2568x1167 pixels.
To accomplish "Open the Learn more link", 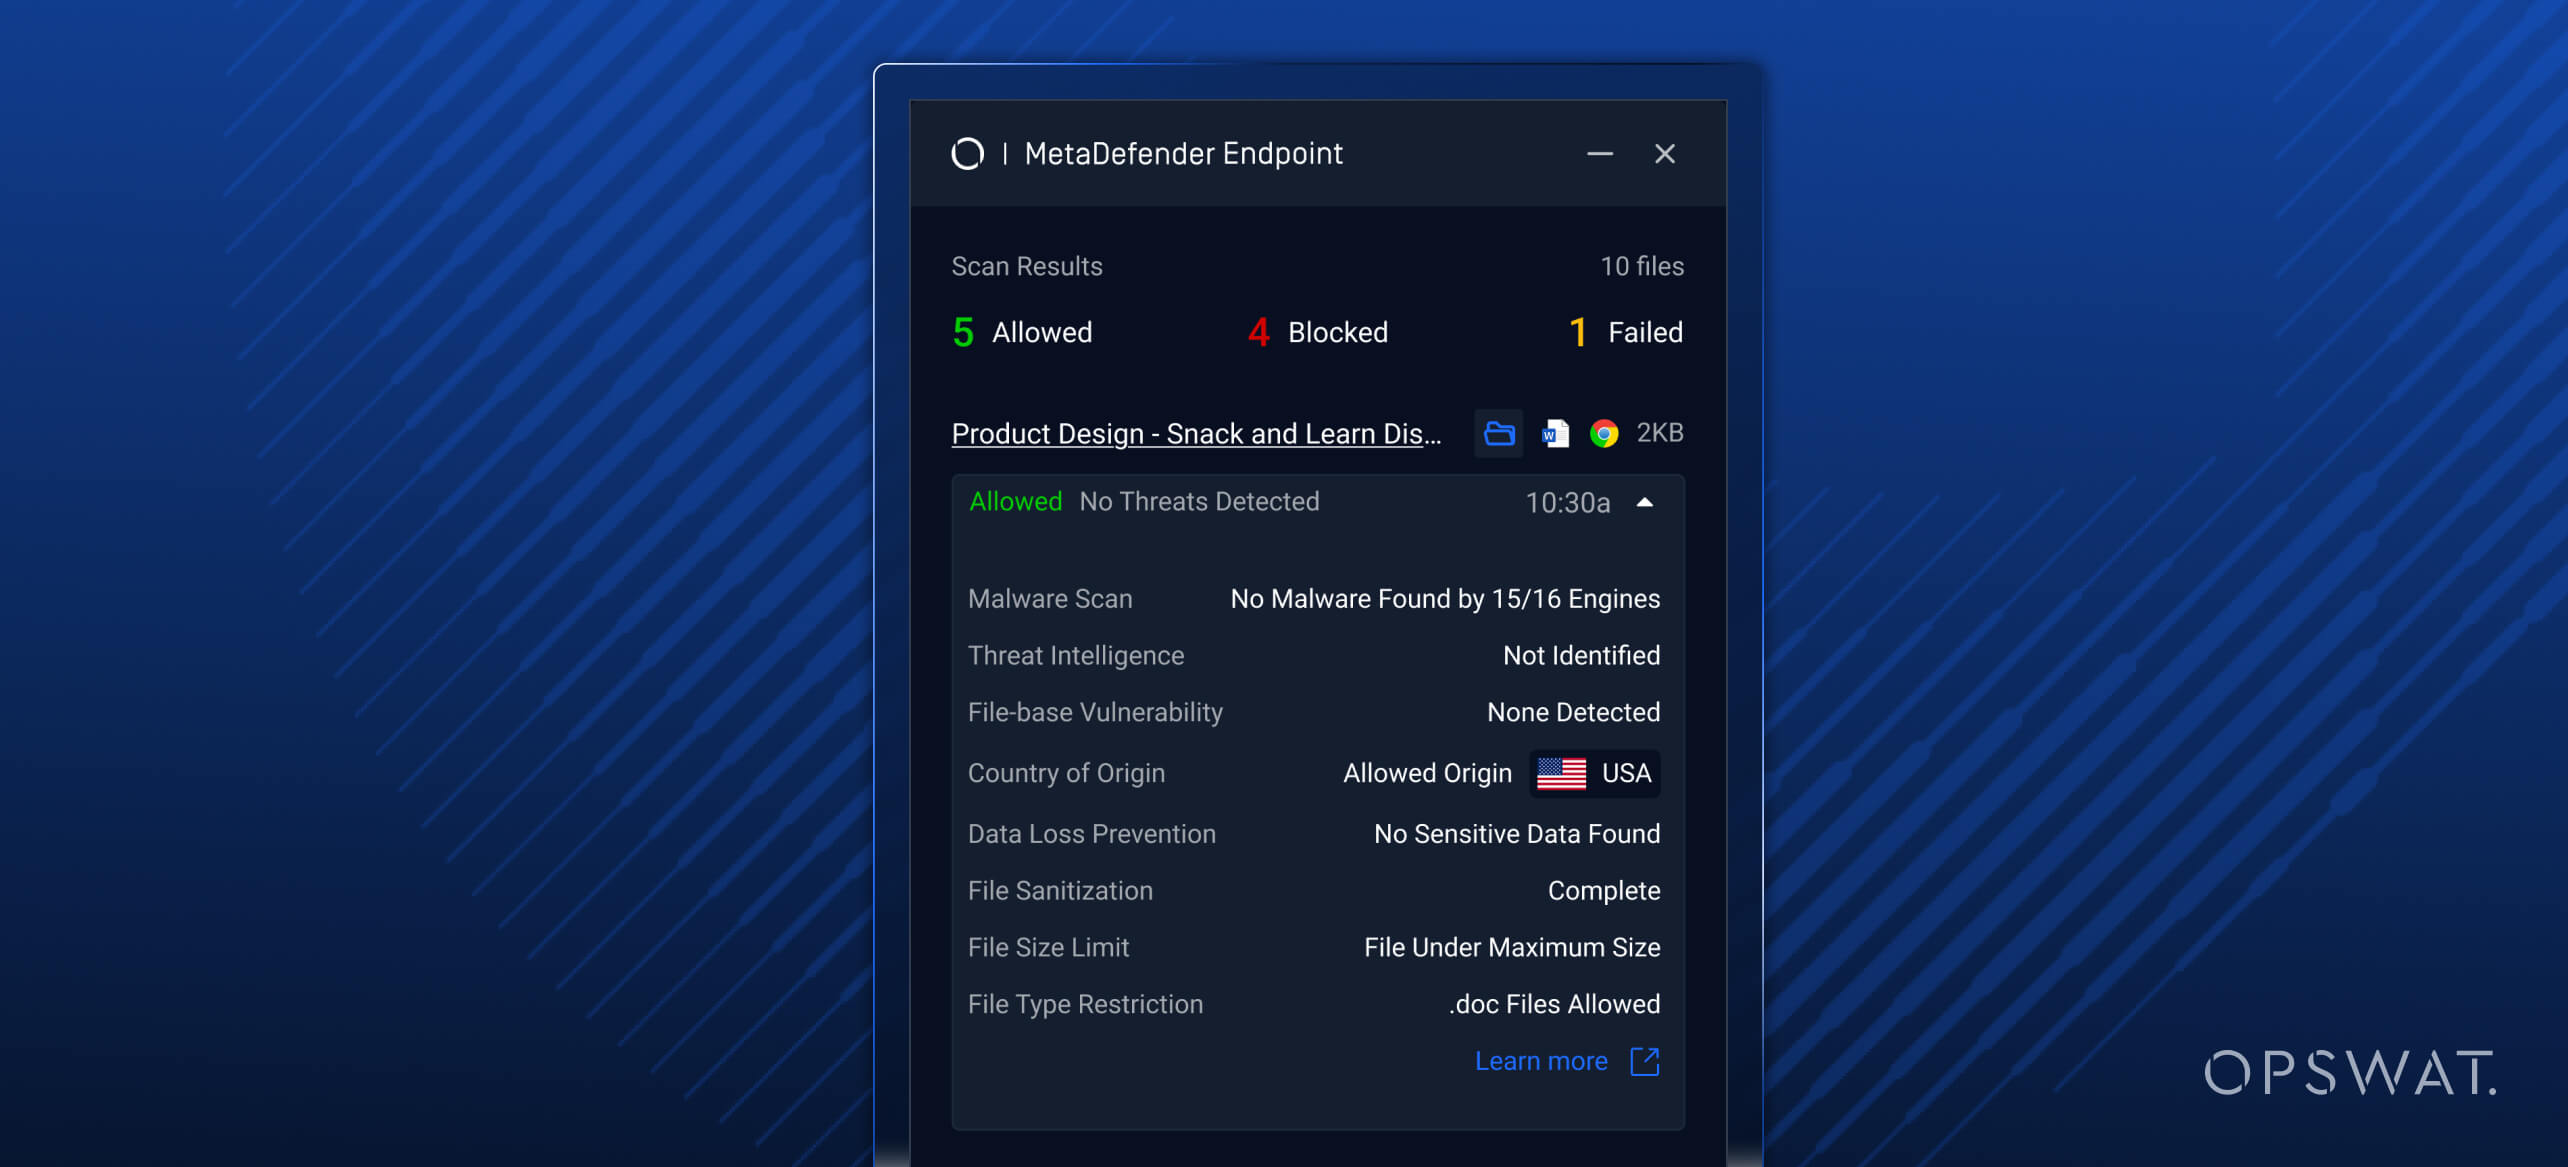I will pyautogui.click(x=1542, y=1061).
